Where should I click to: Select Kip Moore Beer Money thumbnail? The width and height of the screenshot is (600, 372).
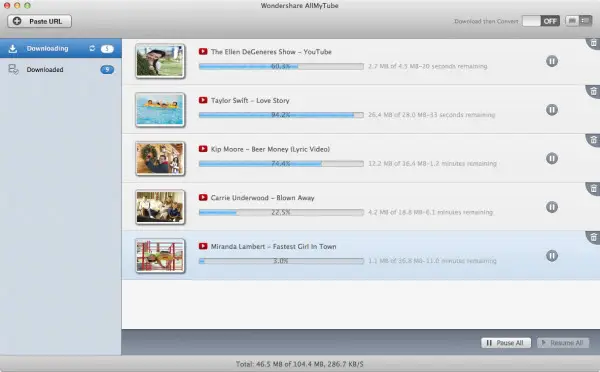[160, 158]
